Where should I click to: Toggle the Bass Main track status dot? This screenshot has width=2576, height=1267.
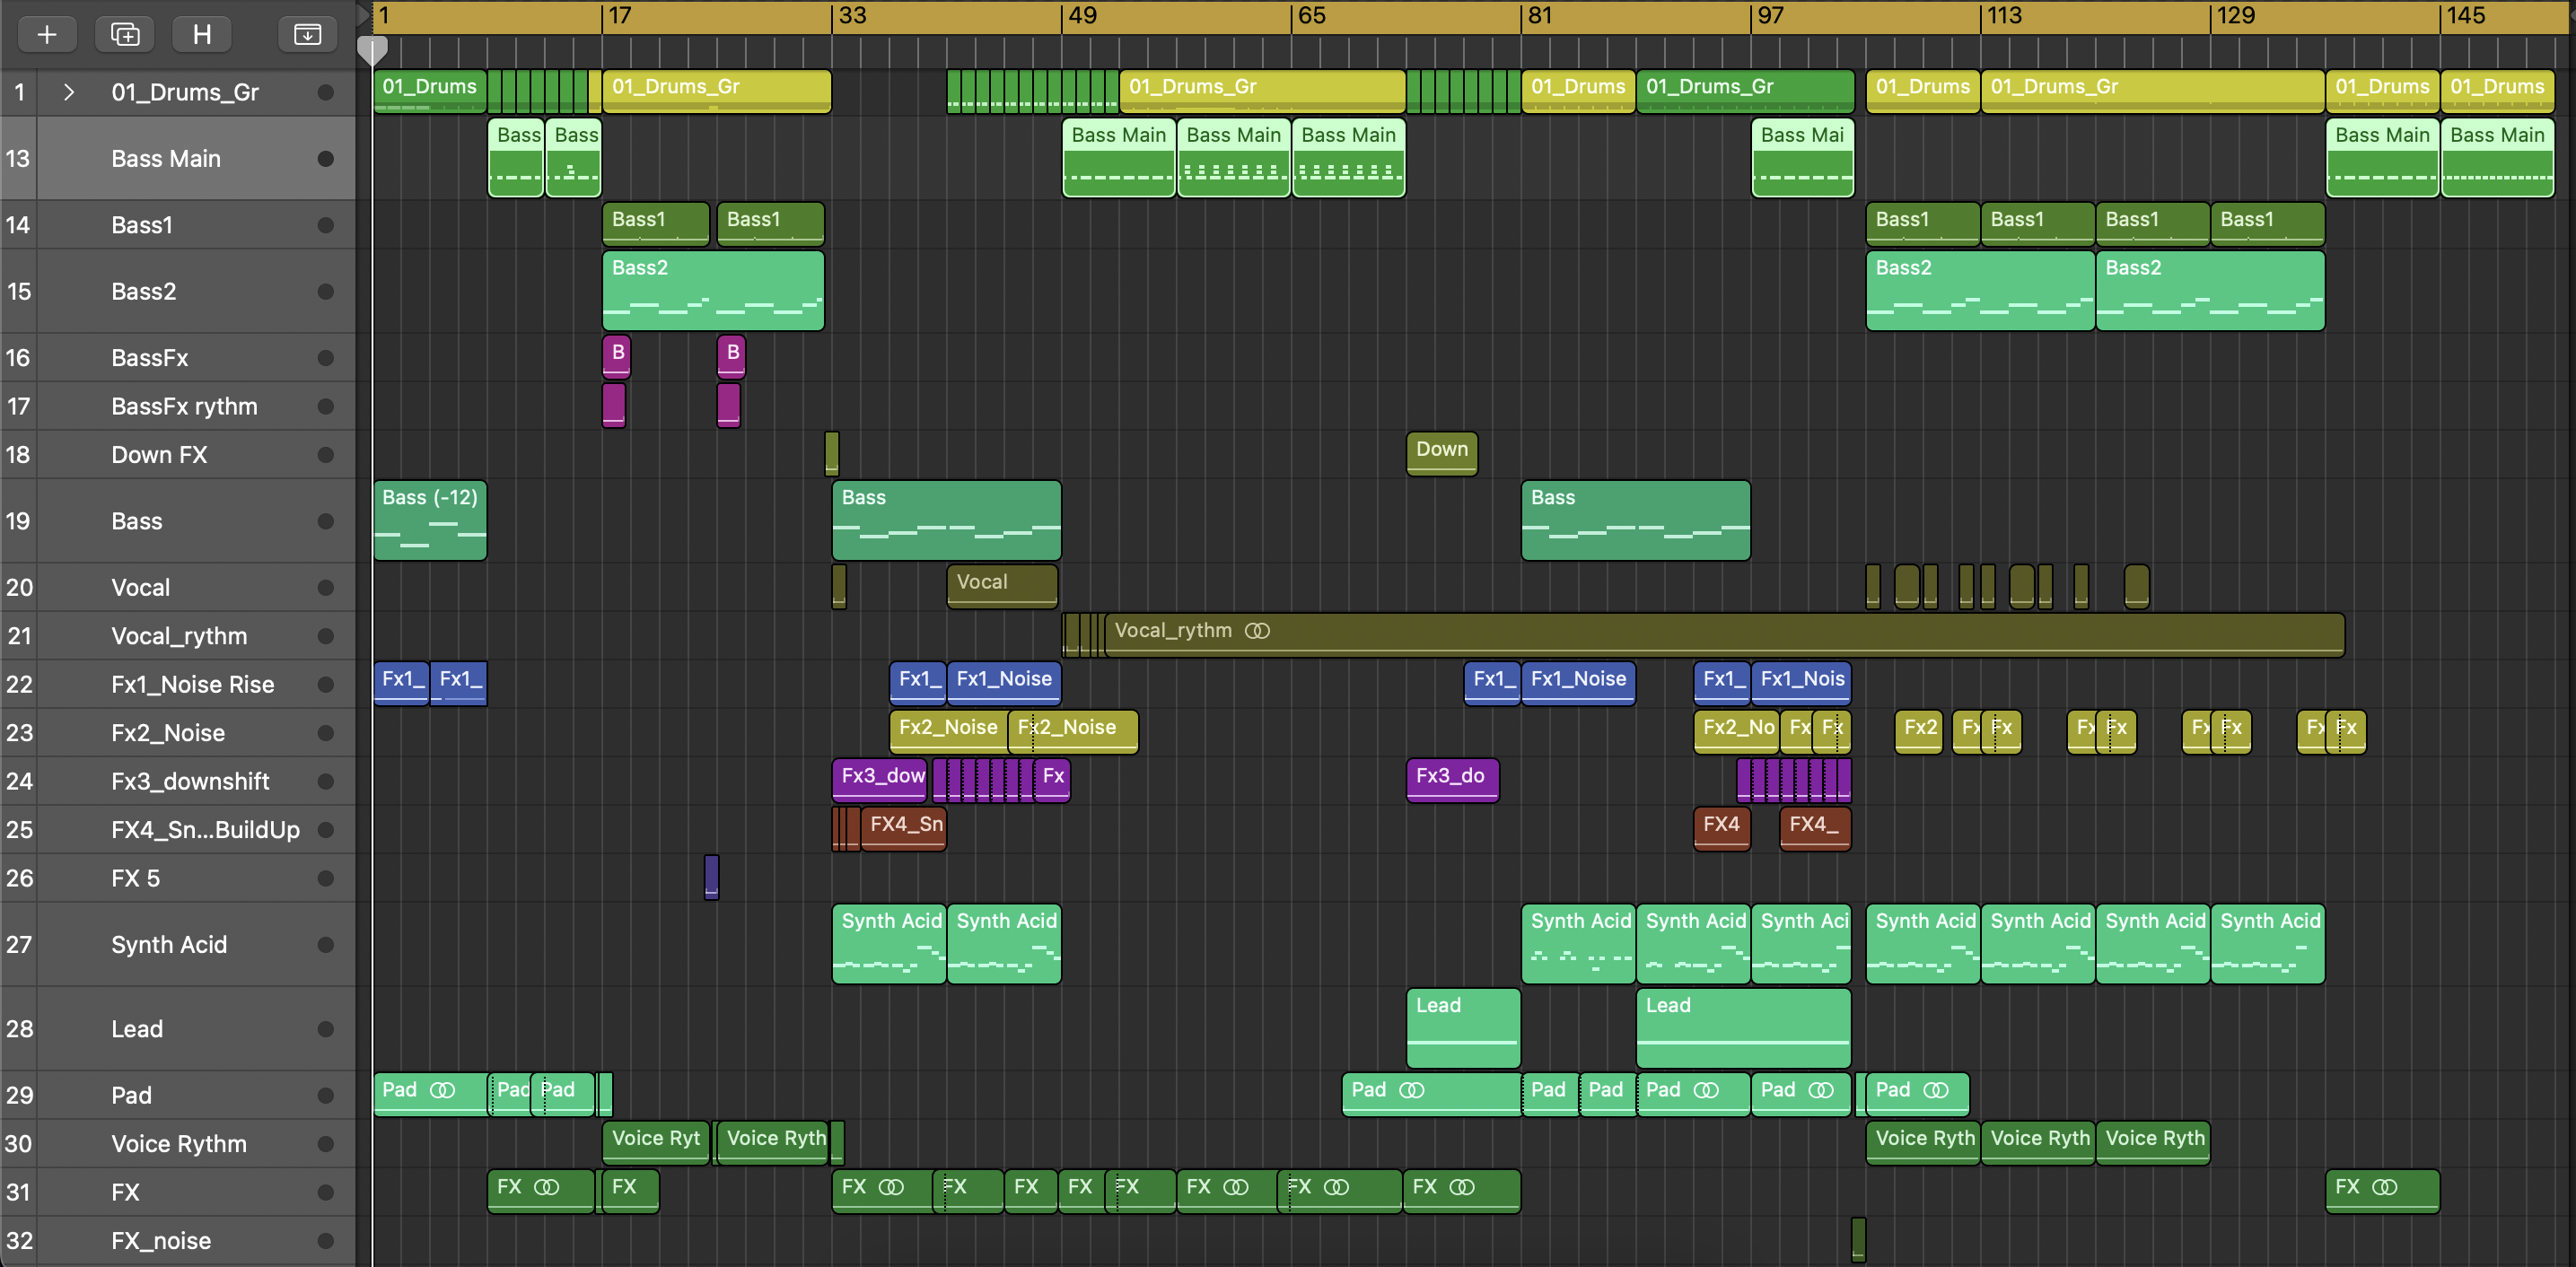pos(325,159)
